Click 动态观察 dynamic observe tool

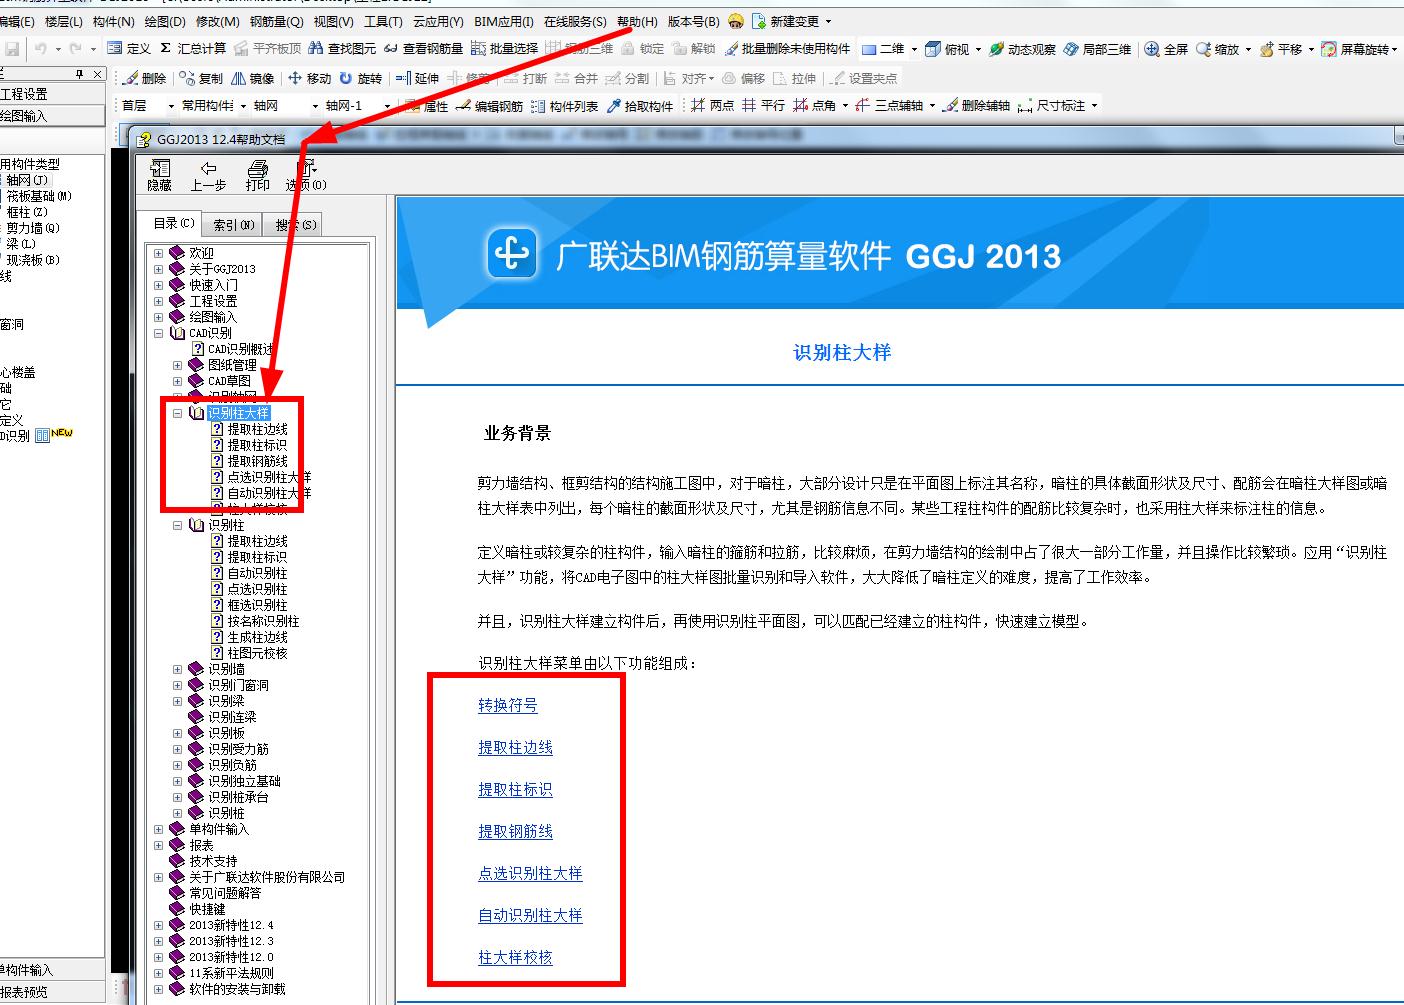tap(1022, 48)
